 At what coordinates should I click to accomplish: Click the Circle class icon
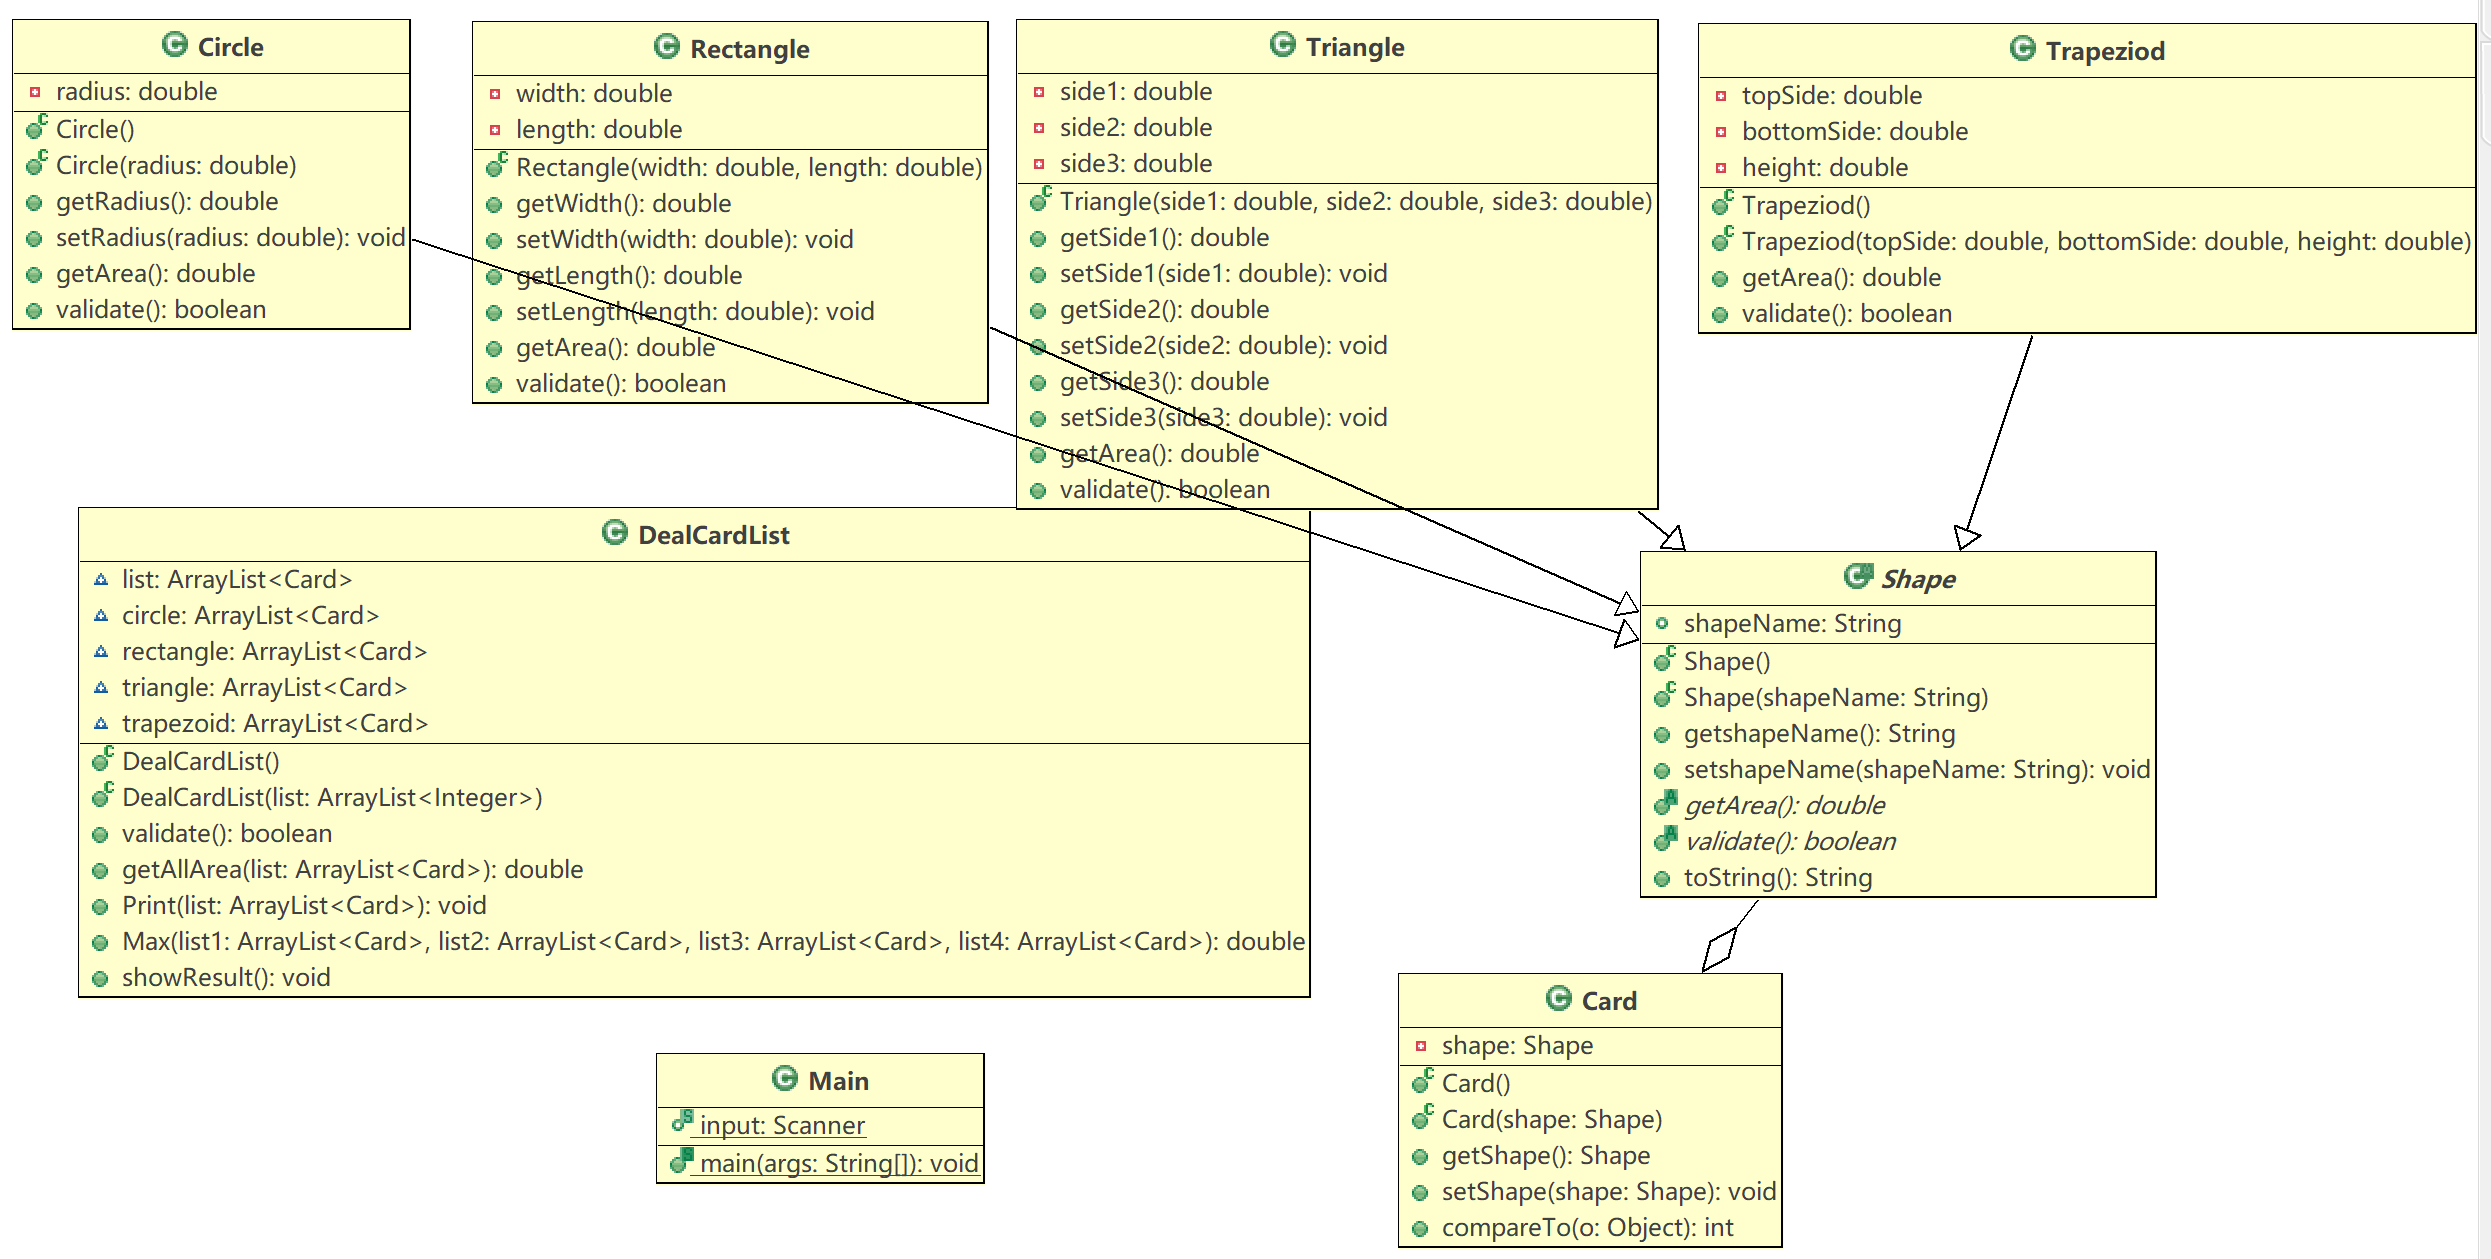tap(175, 45)
